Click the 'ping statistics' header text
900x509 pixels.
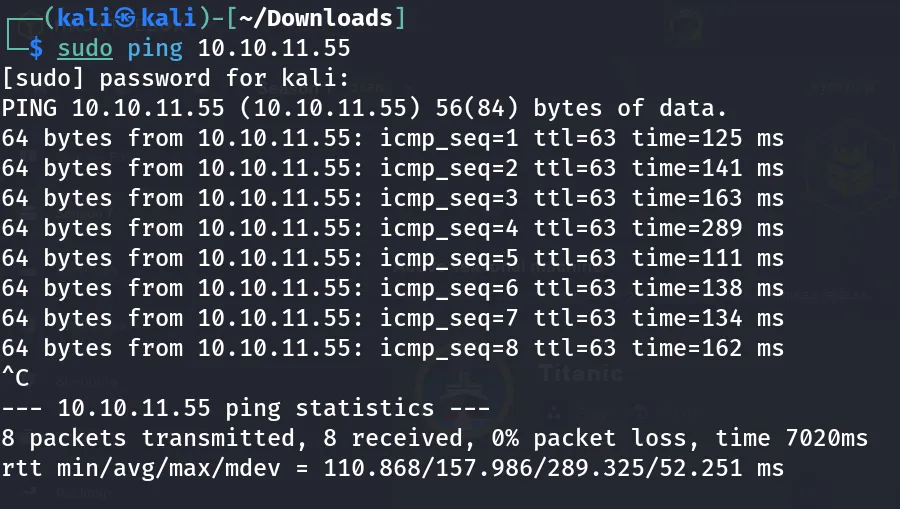point(329,409)
